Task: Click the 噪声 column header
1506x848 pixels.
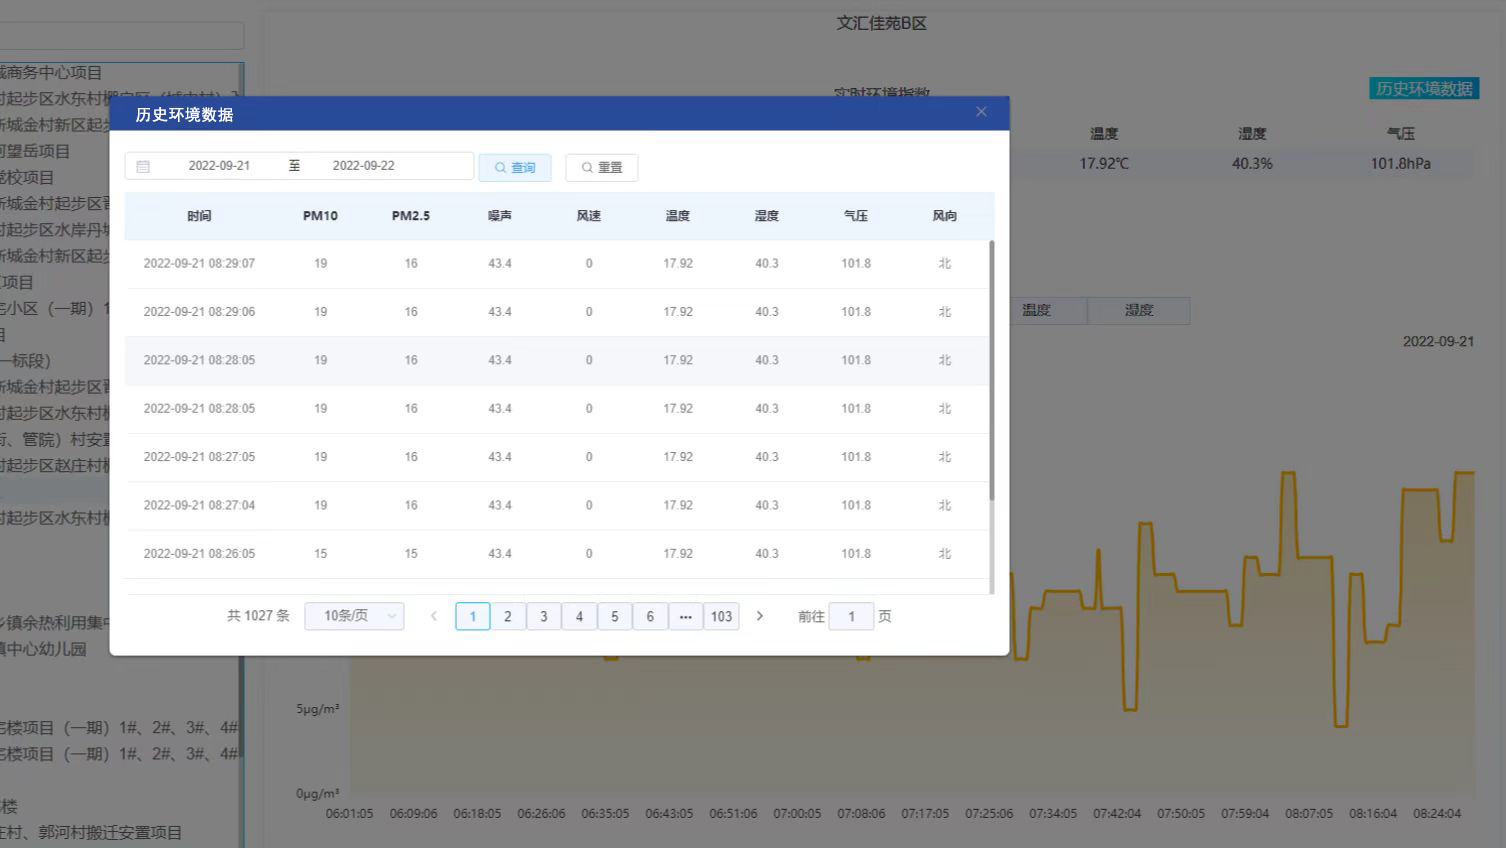Action: 500,216
